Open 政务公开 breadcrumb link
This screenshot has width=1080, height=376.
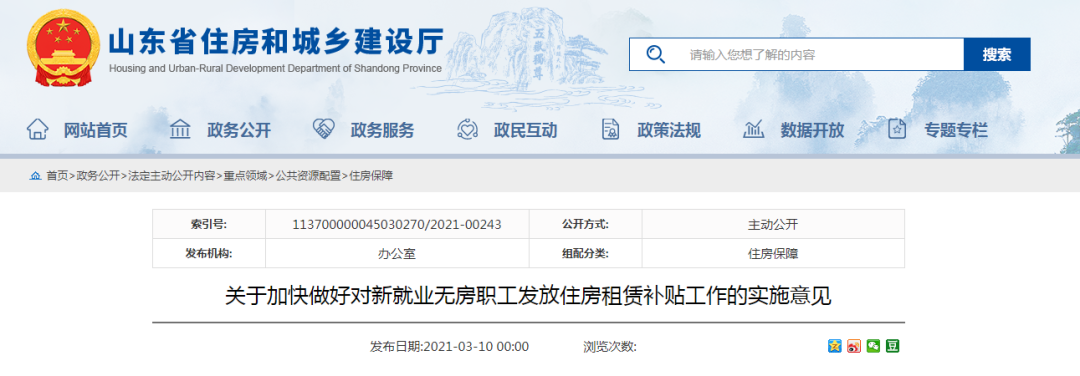[98, 176]
